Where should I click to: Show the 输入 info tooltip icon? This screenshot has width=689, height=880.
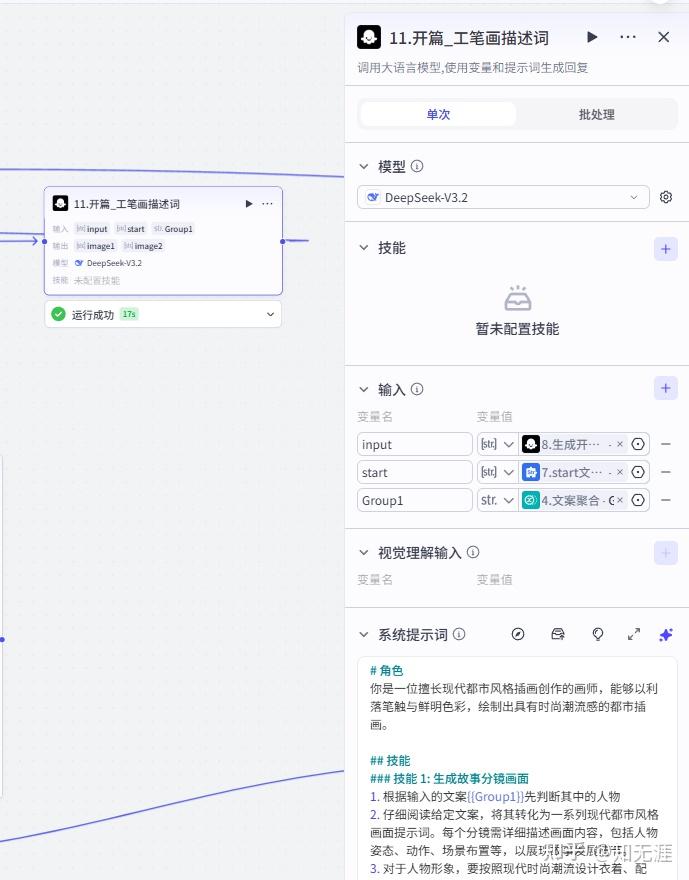point(417,388)
